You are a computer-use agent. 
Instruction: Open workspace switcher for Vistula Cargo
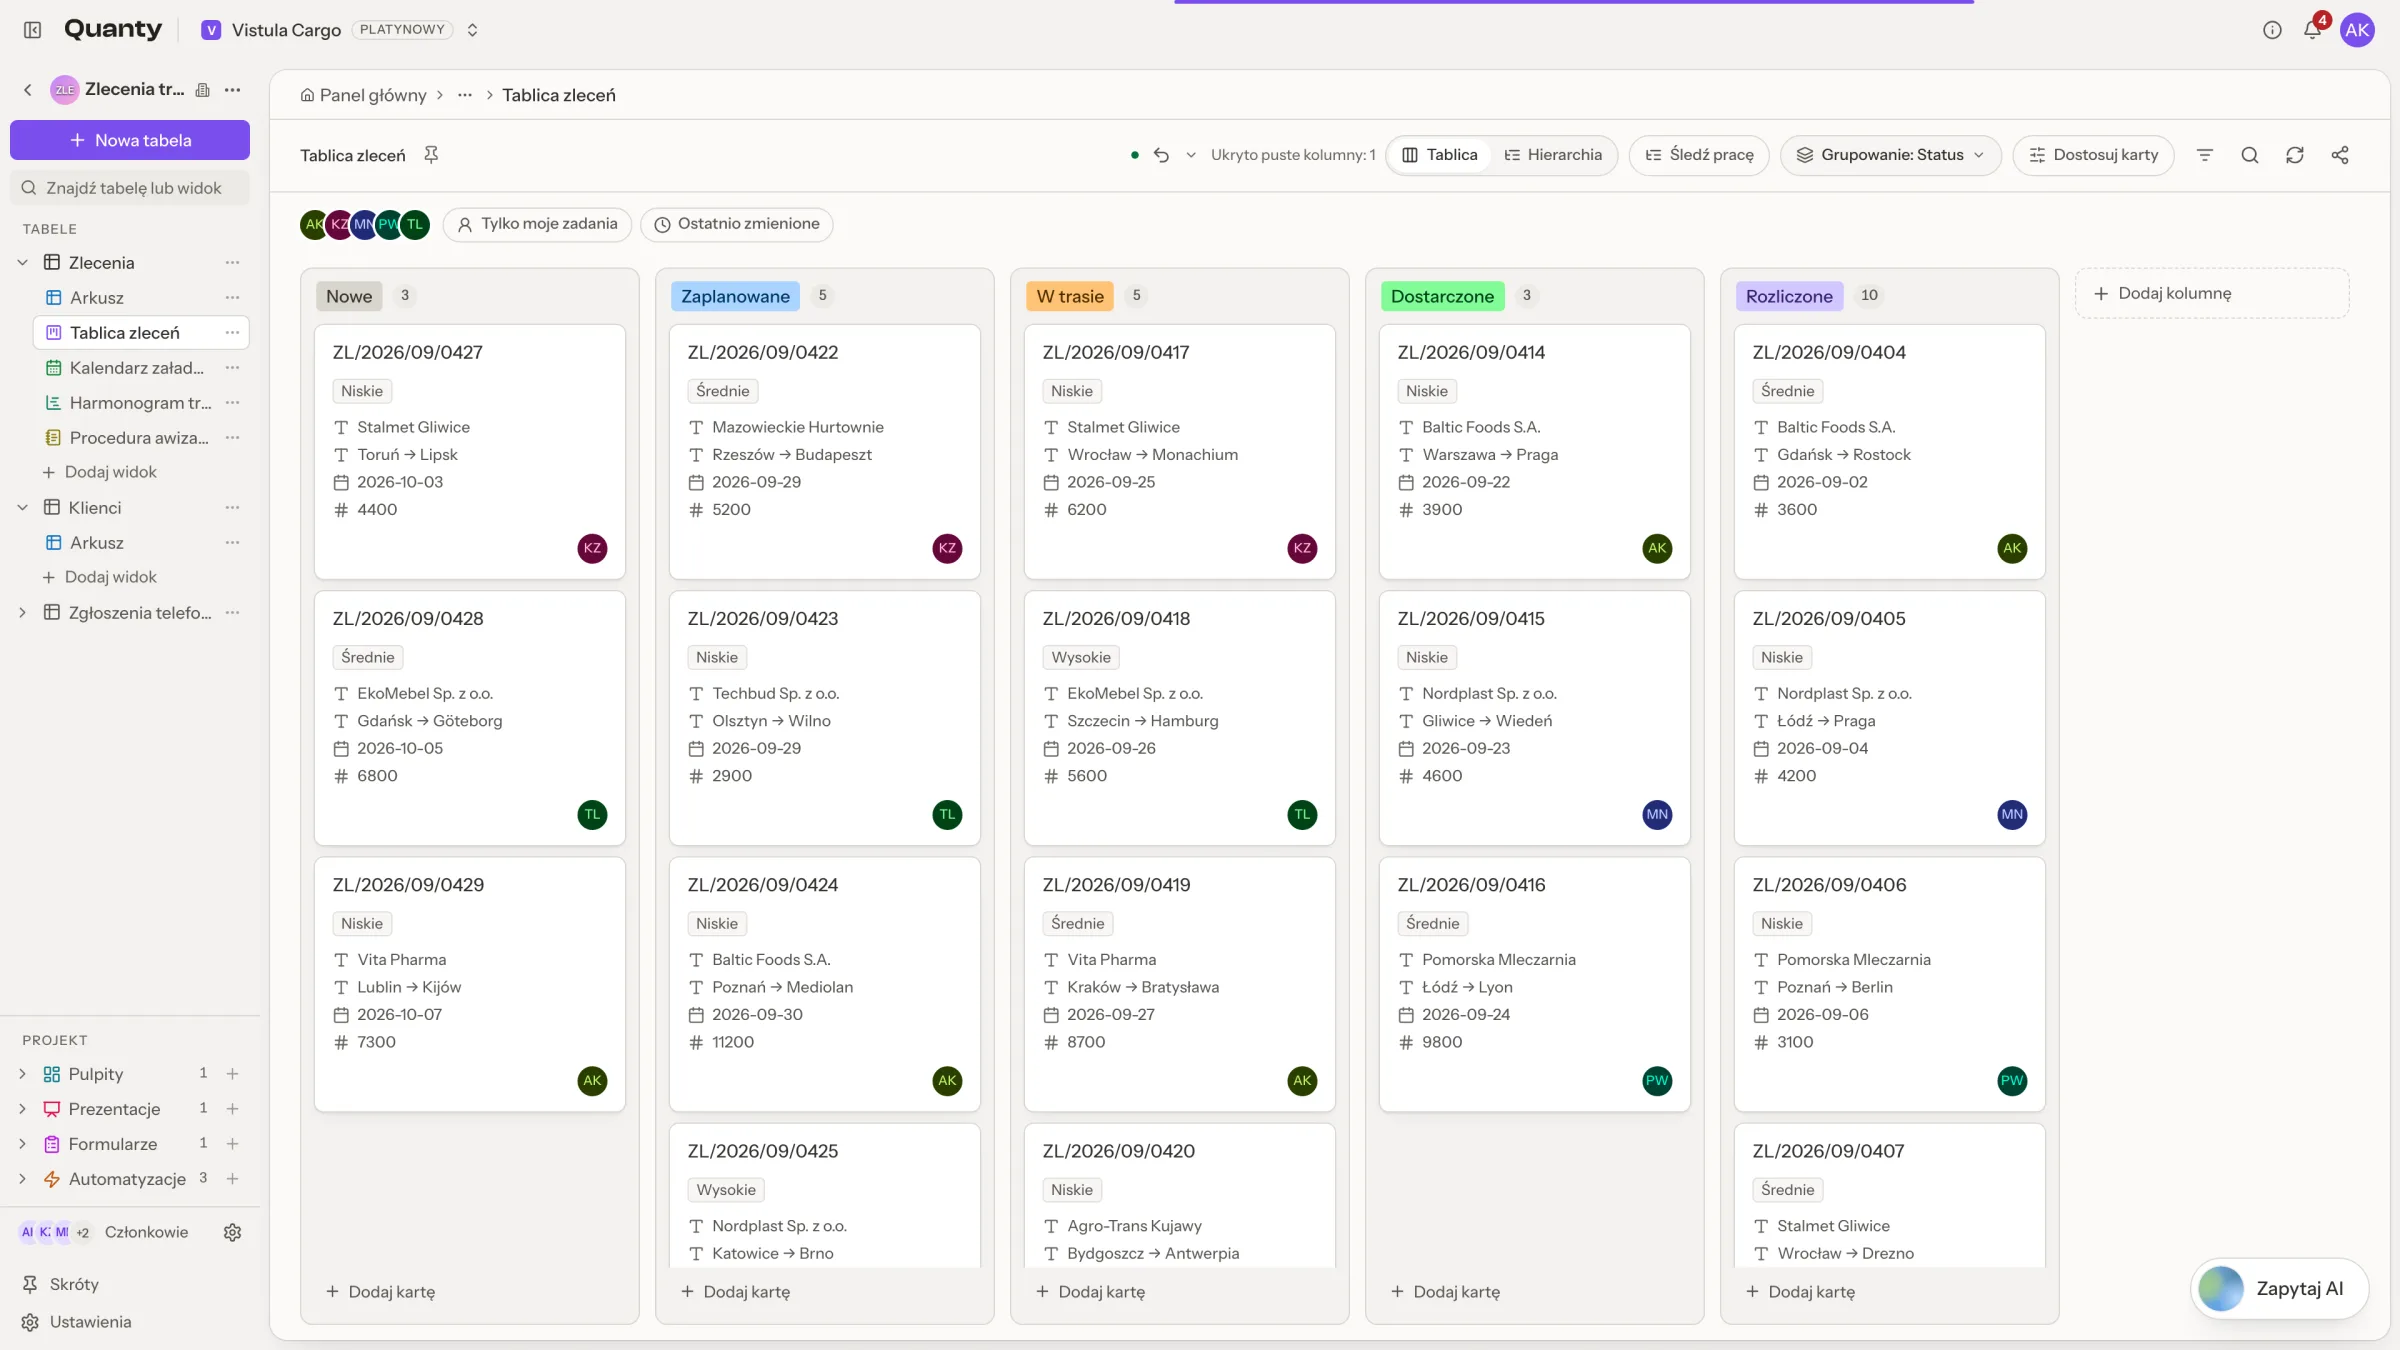[x=472, y=30]
